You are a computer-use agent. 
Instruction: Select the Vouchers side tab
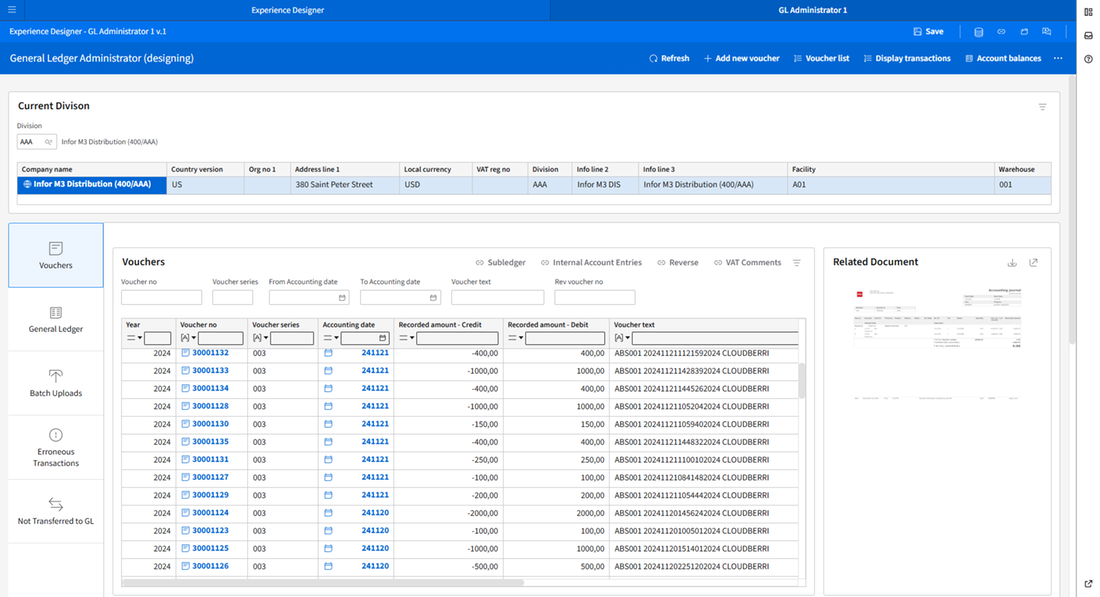coord(56,255)
